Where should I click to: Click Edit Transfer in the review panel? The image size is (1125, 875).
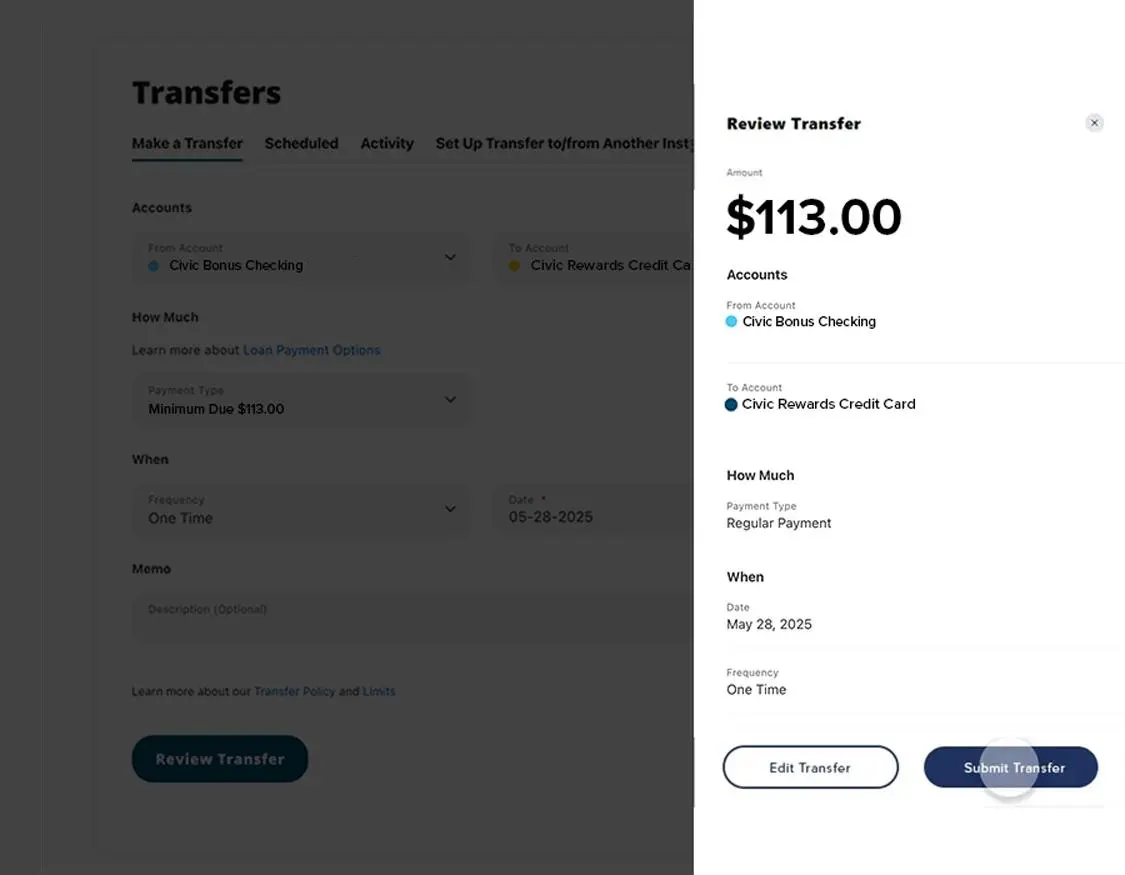coord(810,767)
